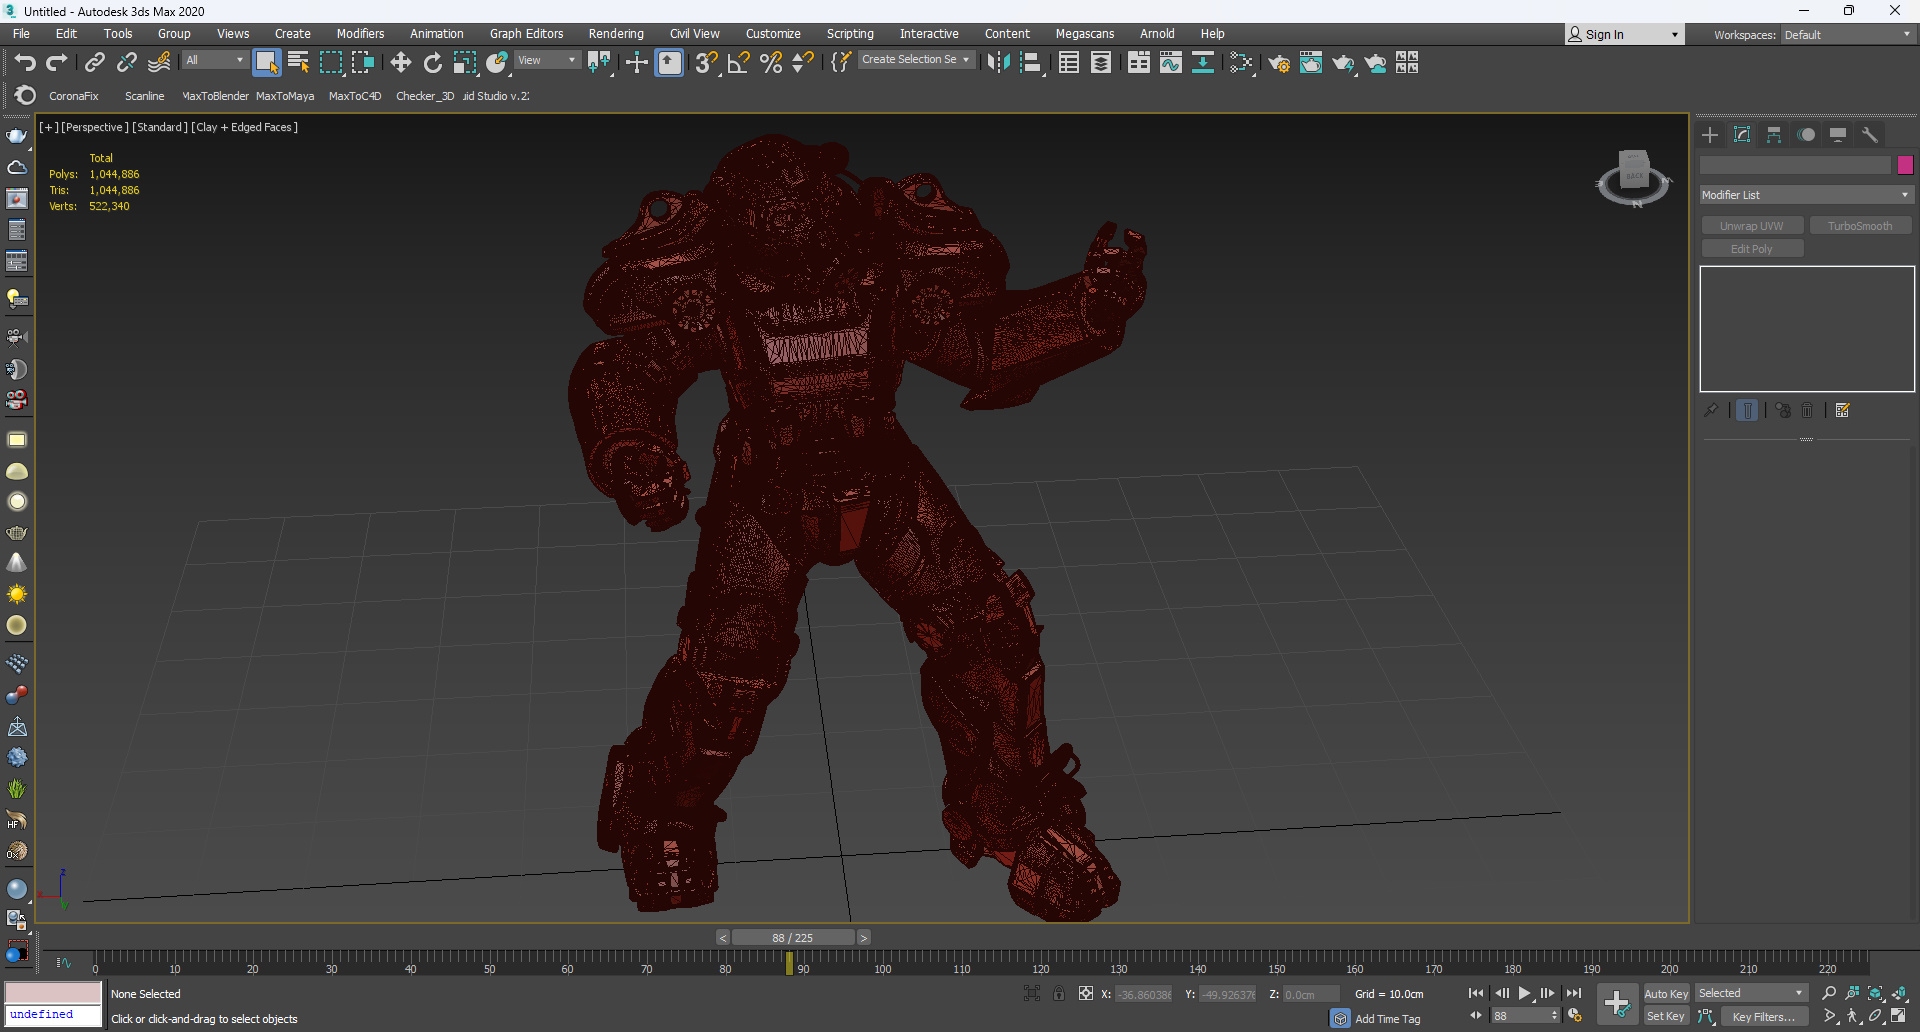Click the Render Production teapot icon

tap(1343, 63)
